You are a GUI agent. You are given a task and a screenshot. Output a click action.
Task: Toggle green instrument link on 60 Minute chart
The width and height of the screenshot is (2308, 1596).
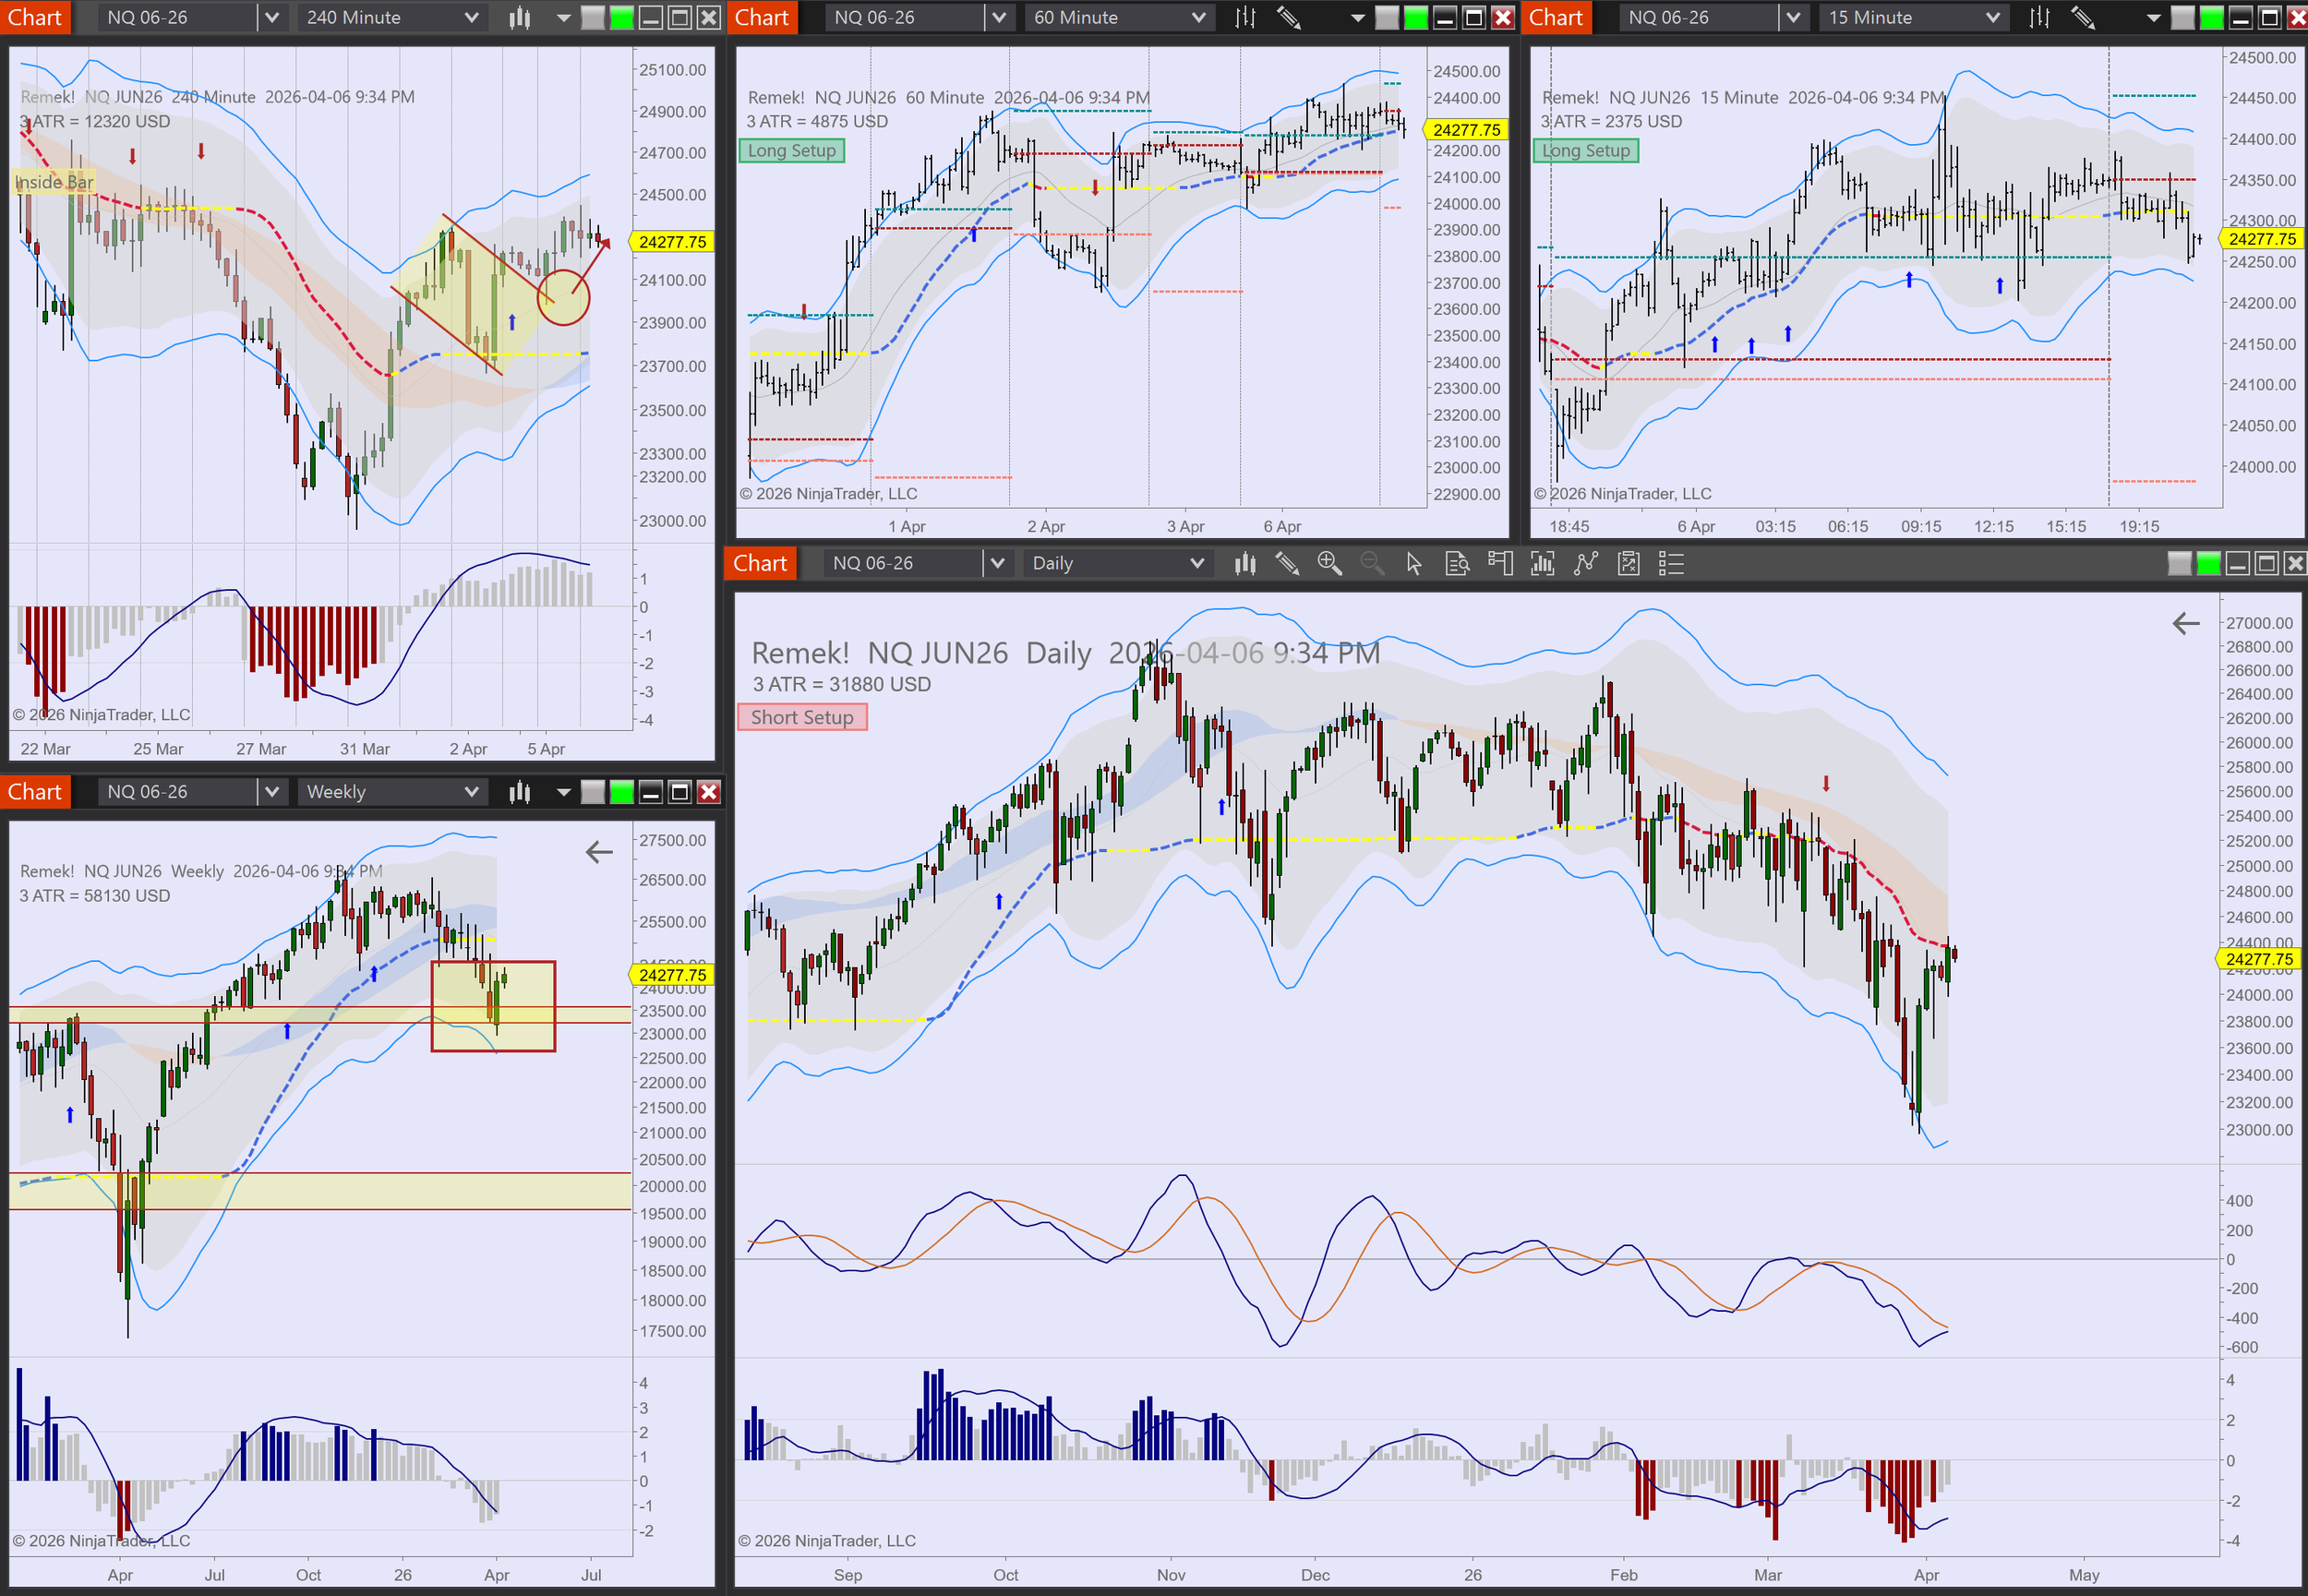coord(1416,18)
